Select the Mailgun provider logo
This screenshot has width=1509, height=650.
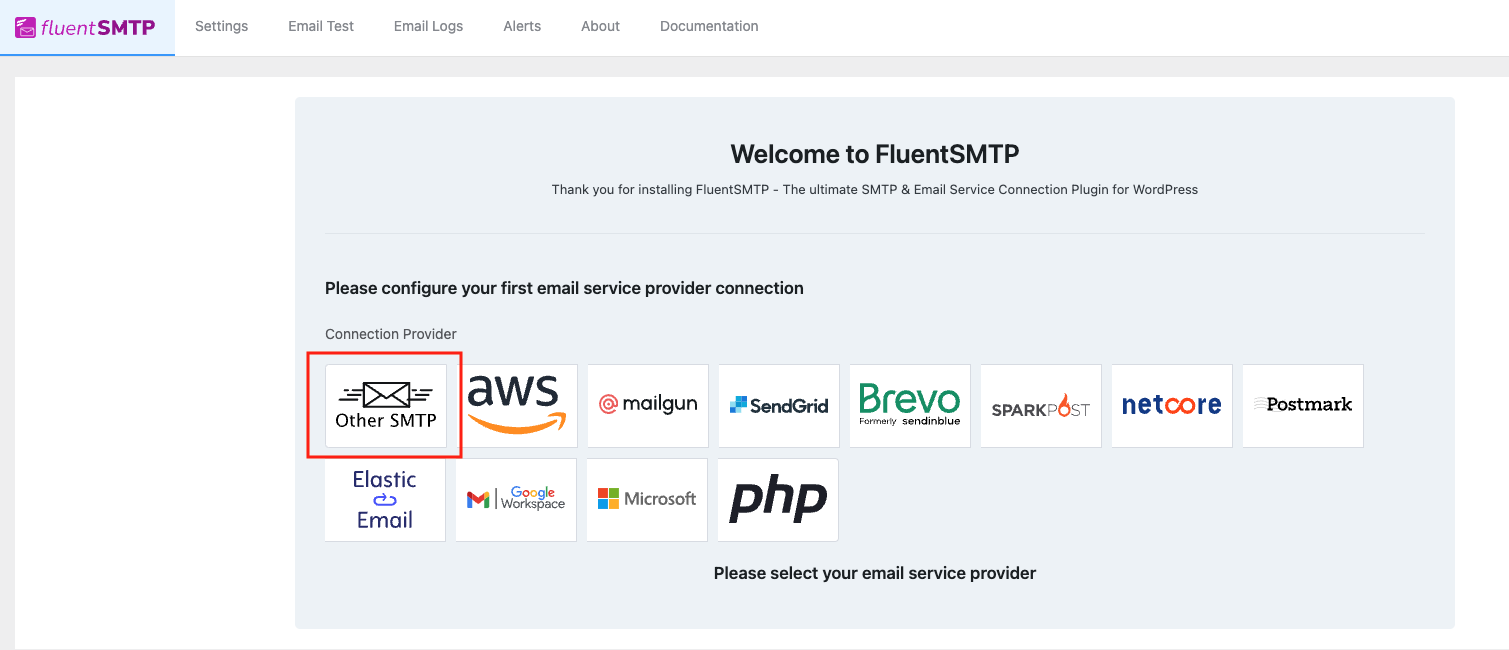[x=648, y=405]
